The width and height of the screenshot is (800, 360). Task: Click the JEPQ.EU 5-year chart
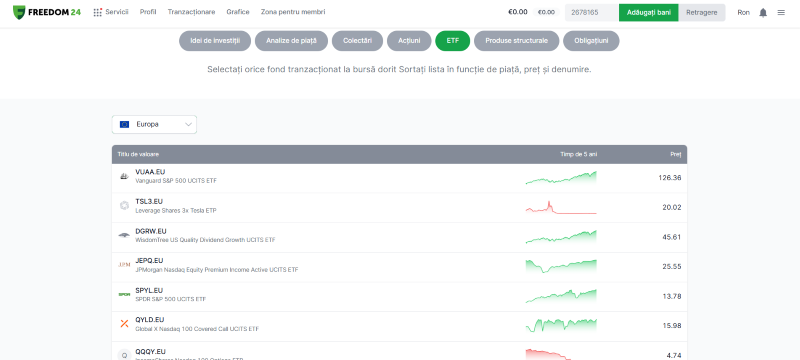(561, 266)
